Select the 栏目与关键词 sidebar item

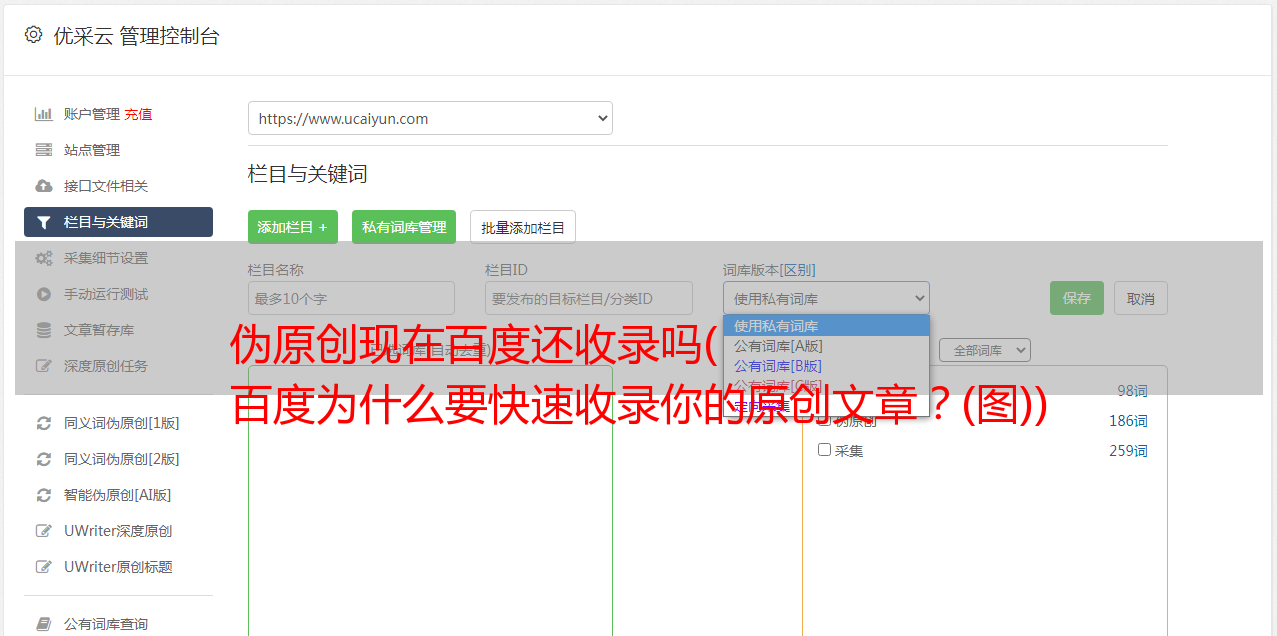(x=118, y=222)
